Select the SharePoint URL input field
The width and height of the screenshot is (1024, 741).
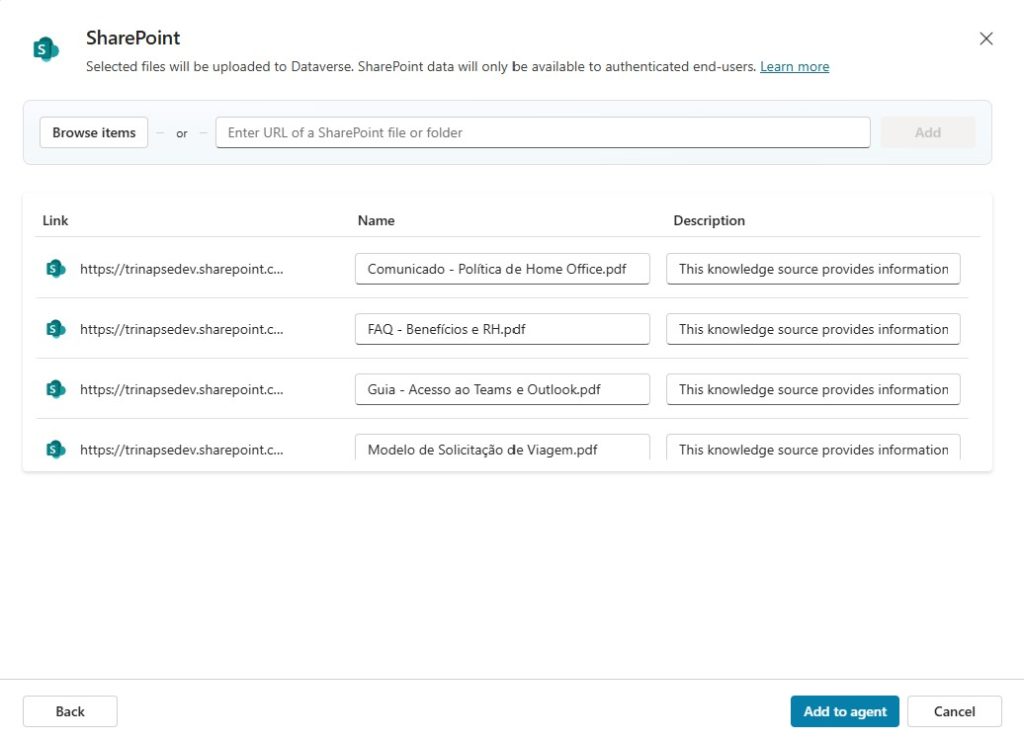tap(542, 132)
